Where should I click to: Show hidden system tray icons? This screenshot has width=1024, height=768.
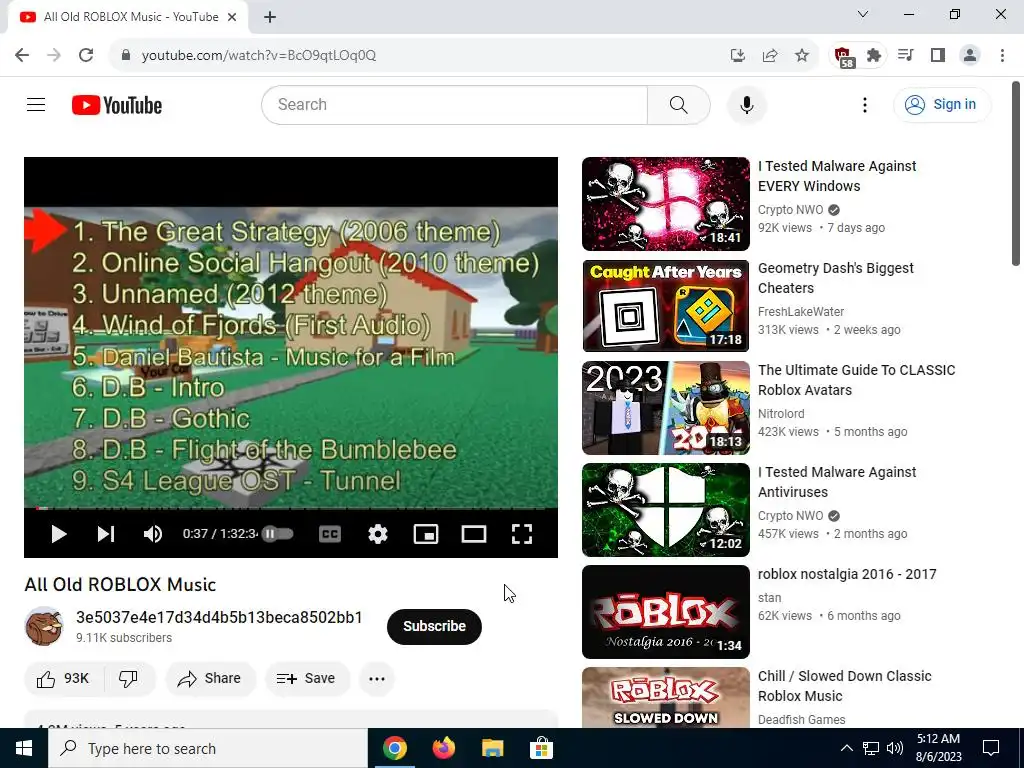846,748
